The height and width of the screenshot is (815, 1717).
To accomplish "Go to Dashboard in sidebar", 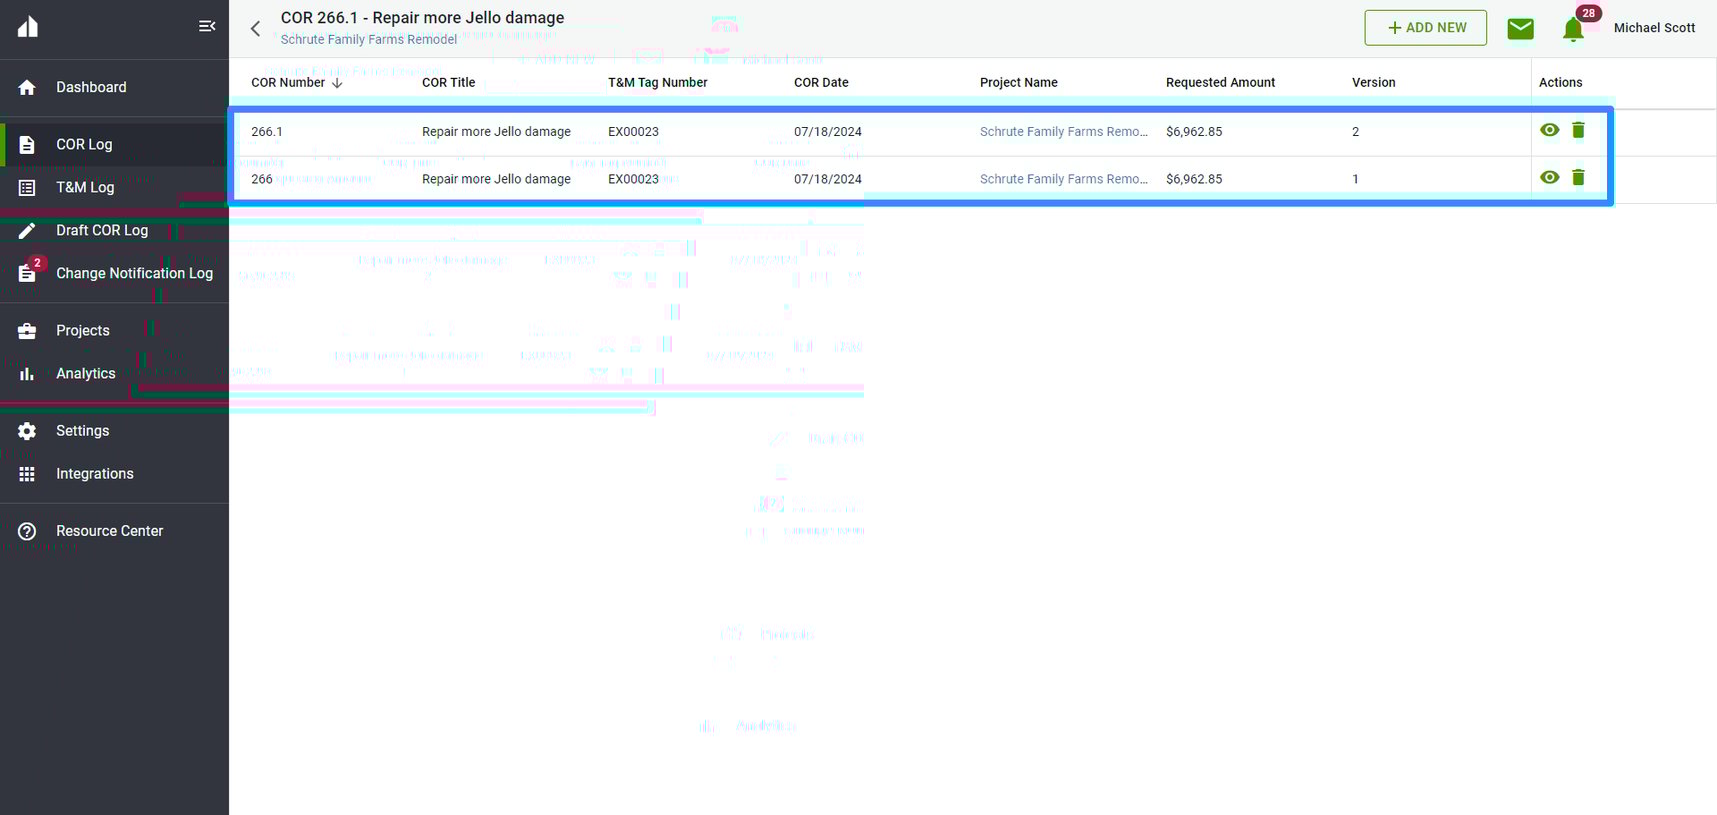I will [x=91, y=87].
